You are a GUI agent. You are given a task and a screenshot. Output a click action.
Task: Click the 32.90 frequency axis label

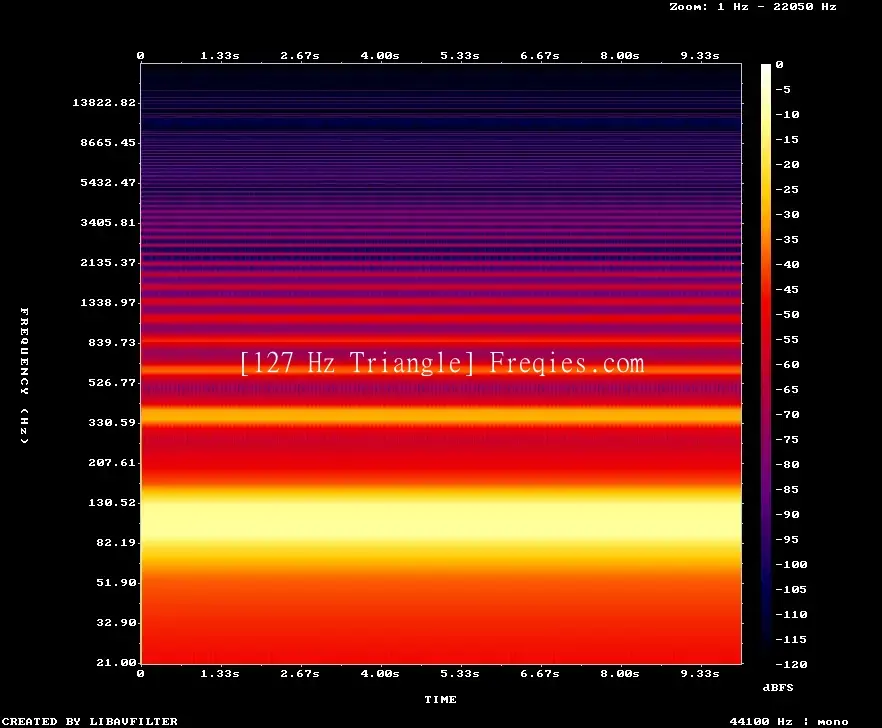click(x=116, y=622)
